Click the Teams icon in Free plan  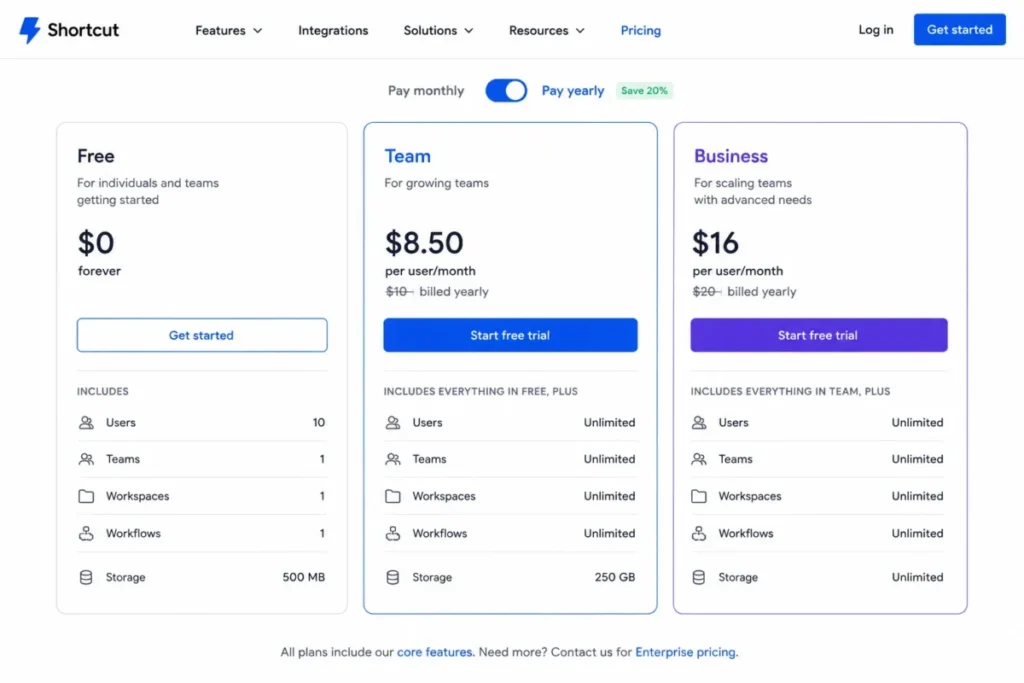[86, 459]
